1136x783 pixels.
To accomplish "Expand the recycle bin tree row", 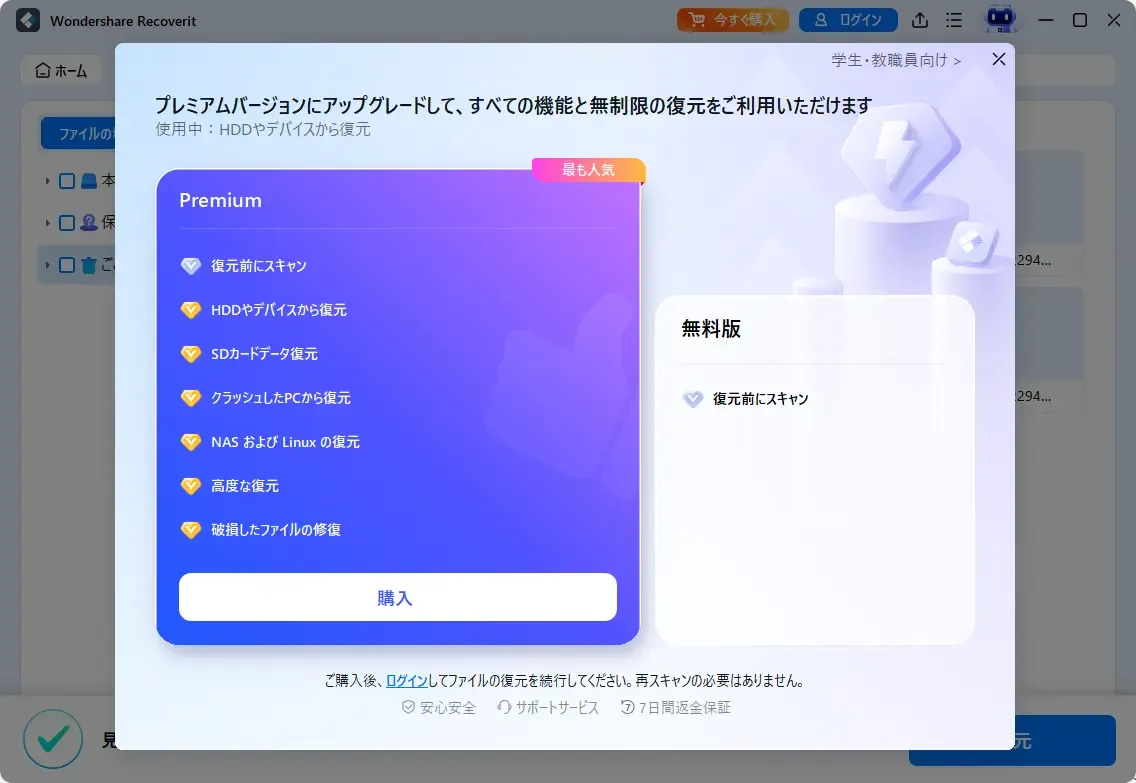I will click(47, 265).
